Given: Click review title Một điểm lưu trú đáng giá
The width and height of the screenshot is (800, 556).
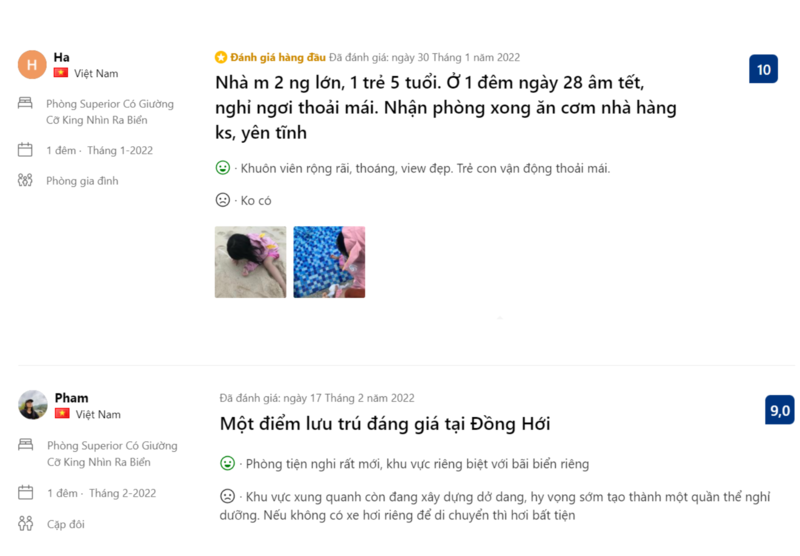Looking at the screenshot, I should tap(385, 424).
